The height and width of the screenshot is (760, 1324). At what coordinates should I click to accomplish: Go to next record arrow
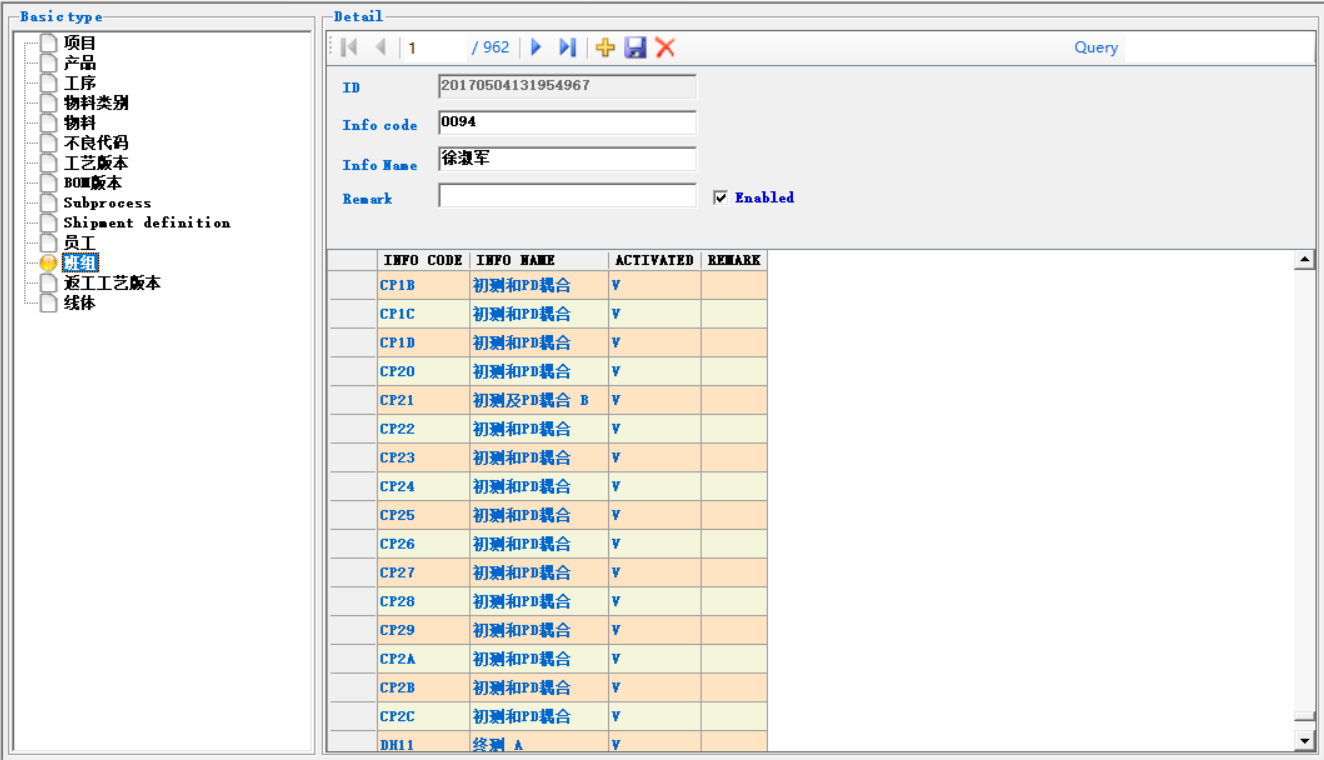click(536, 47)
